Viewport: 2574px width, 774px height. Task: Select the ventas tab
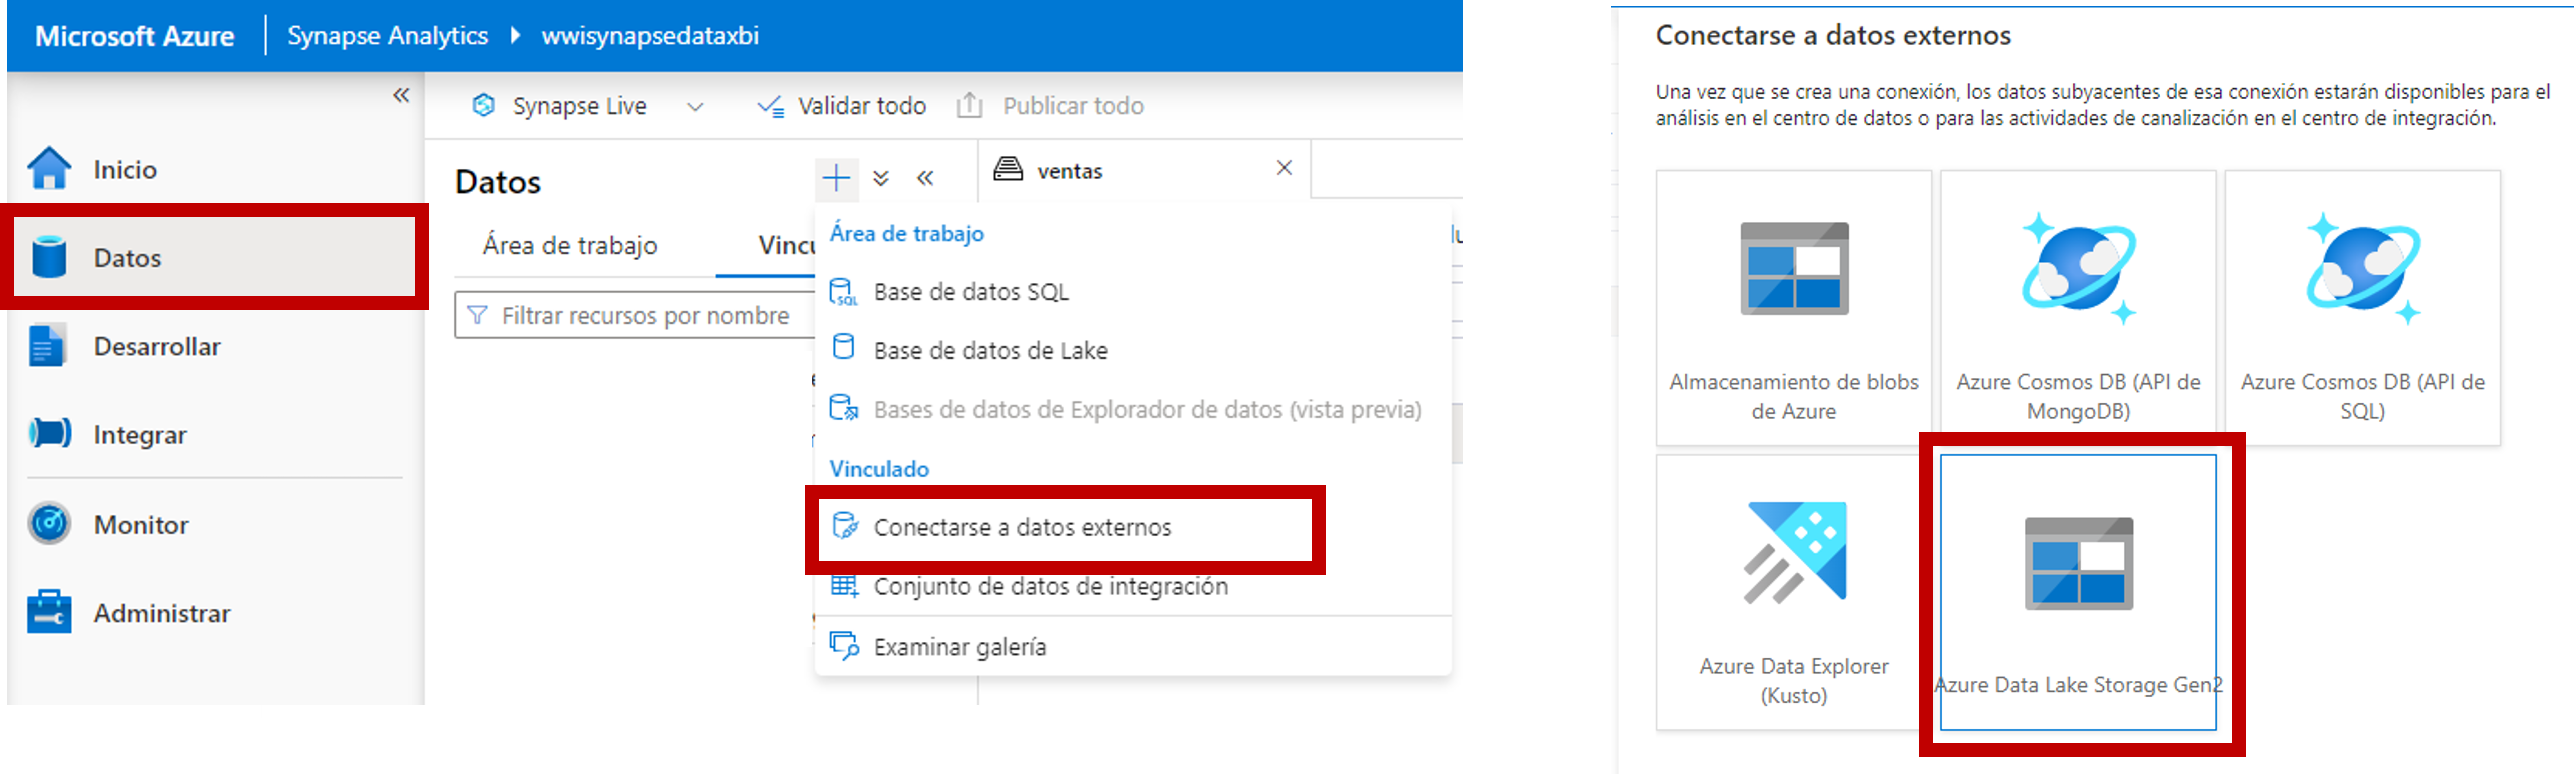1069,171
